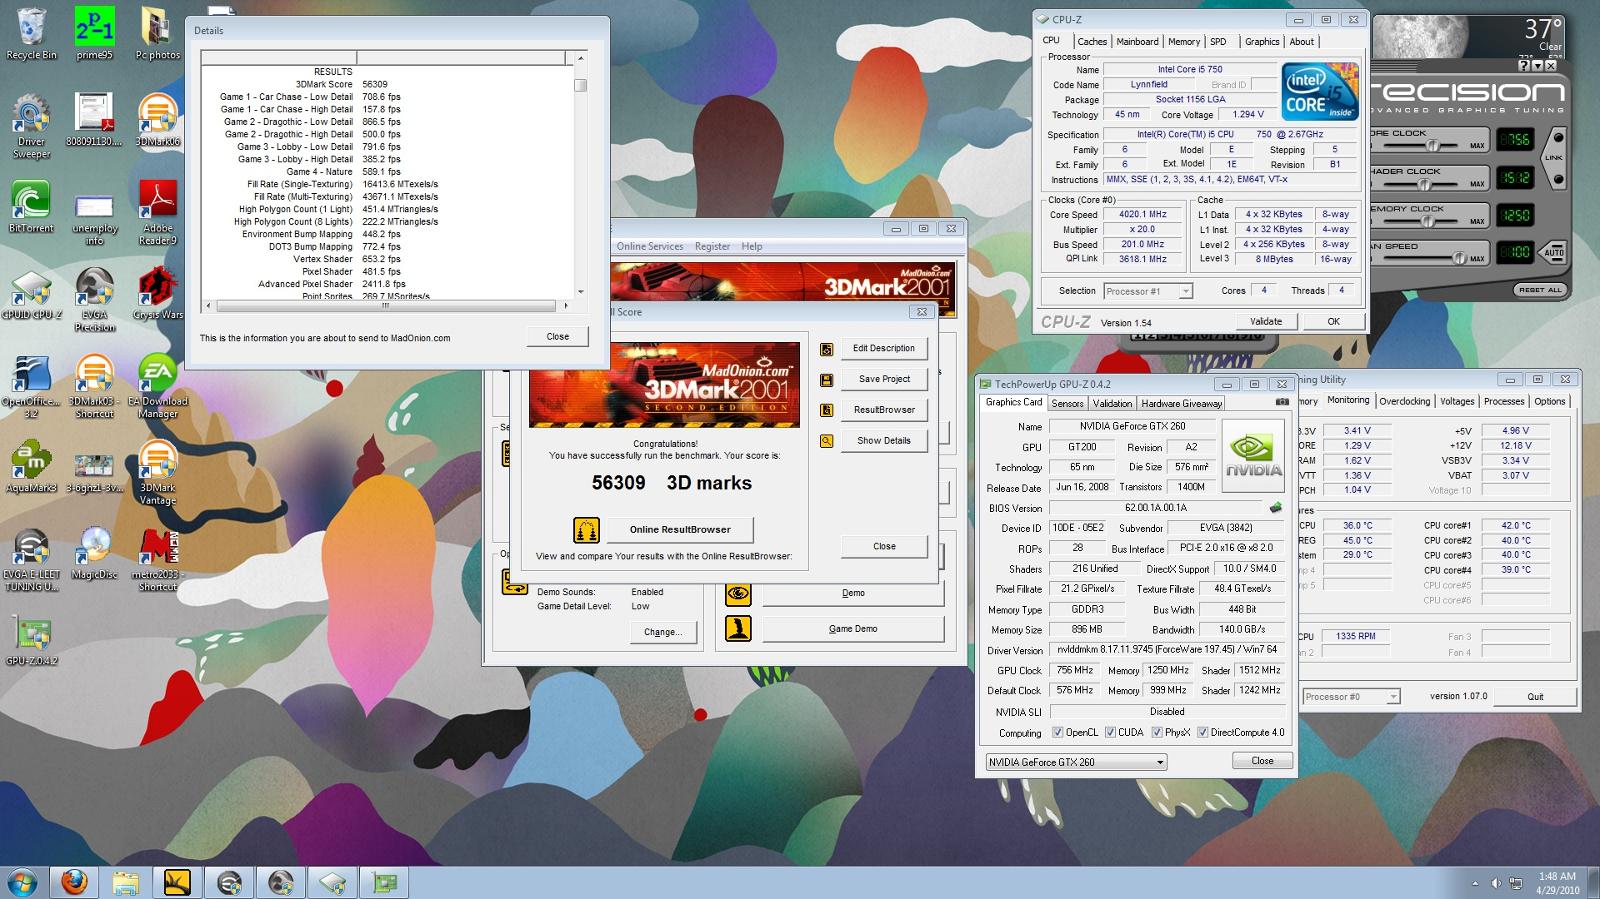Open the prime95 desktop shortcut
The image size is (1600, 899).
94,33
